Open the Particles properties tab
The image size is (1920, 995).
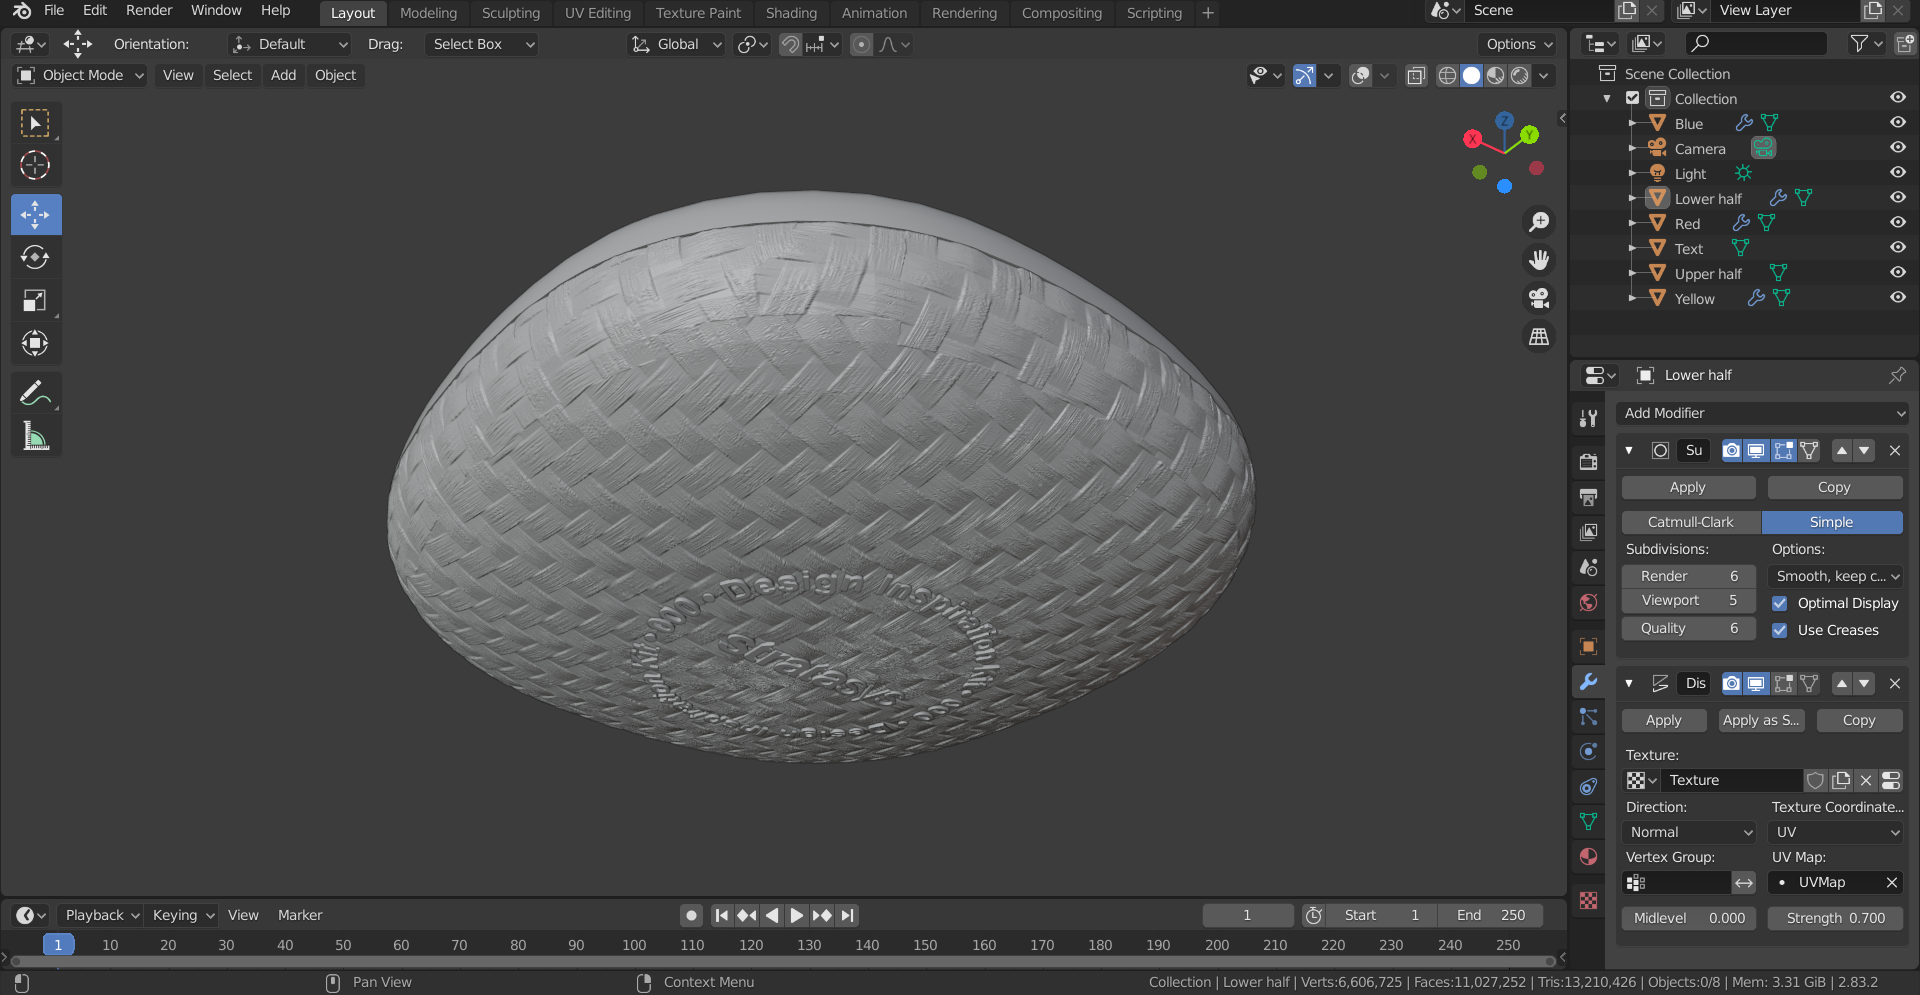coord(1588,717)
